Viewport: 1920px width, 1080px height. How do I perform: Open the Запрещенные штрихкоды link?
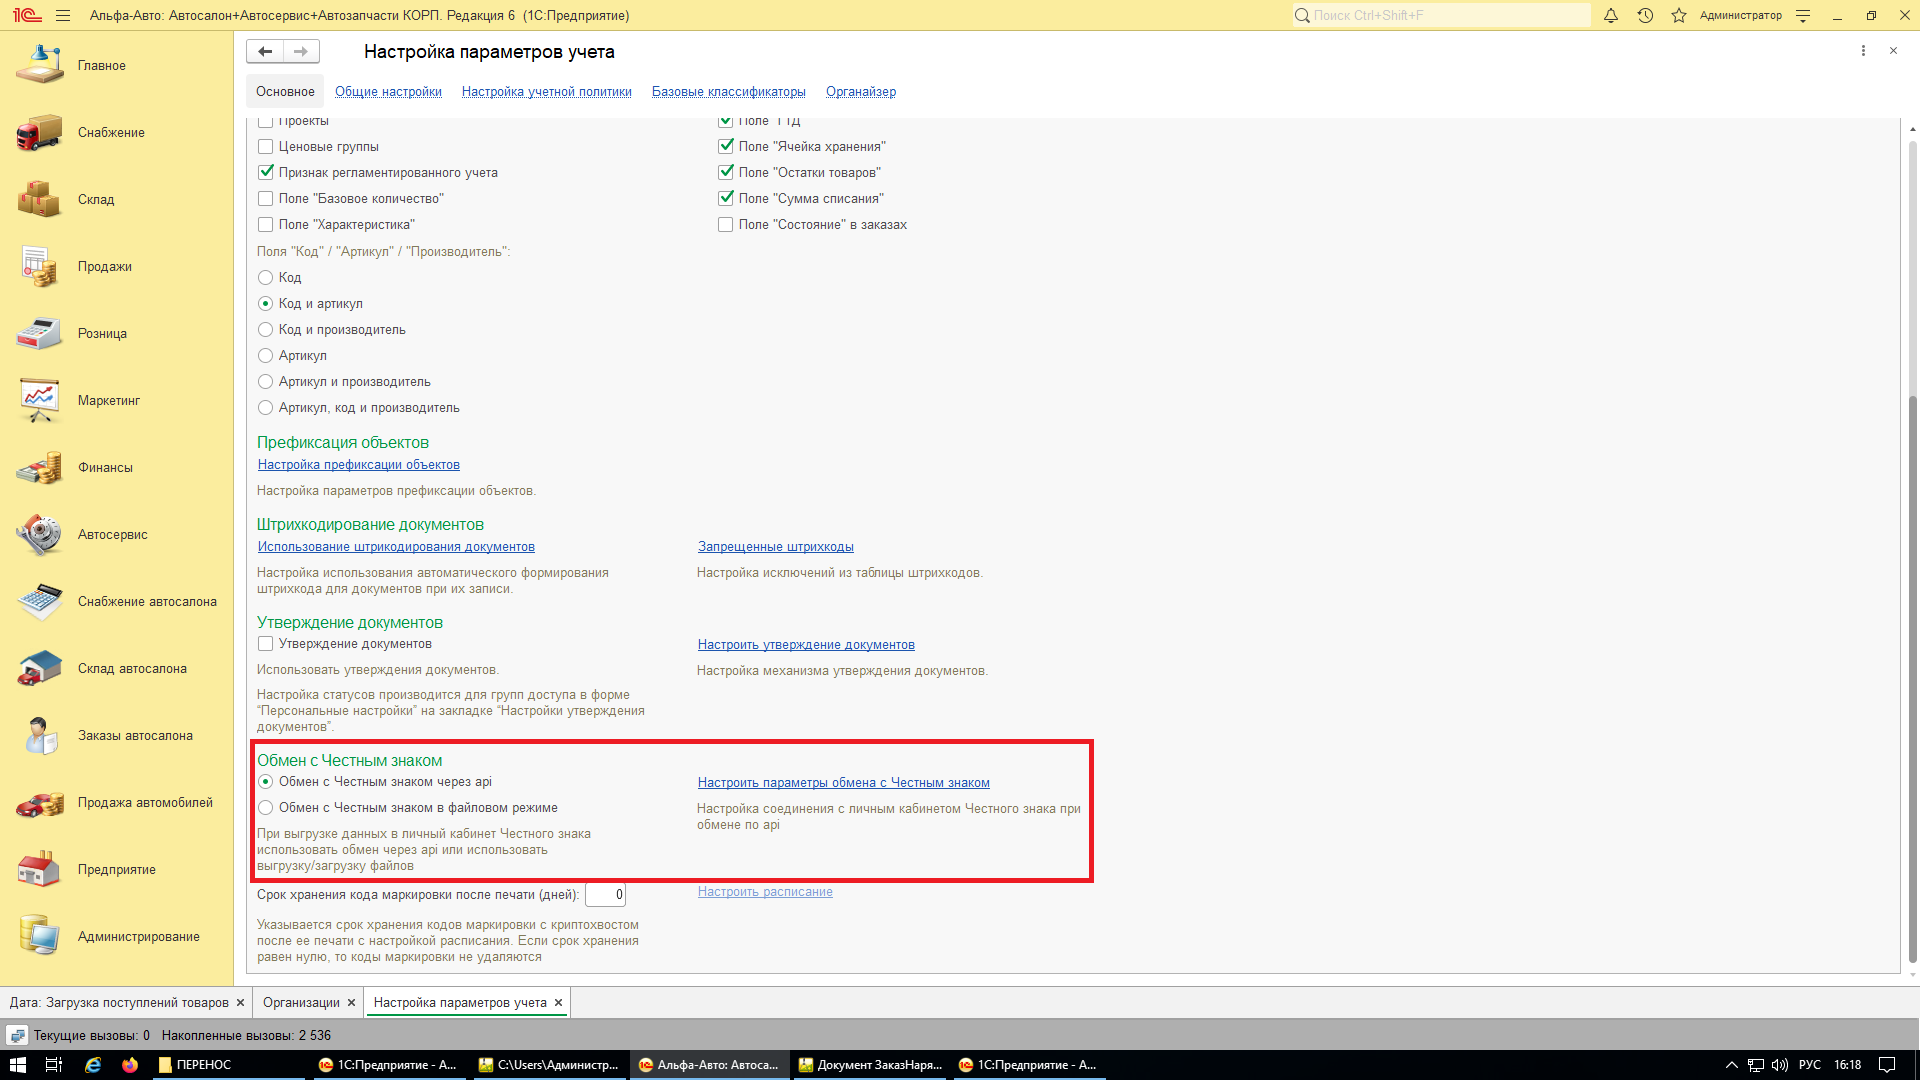coord(776,547)
